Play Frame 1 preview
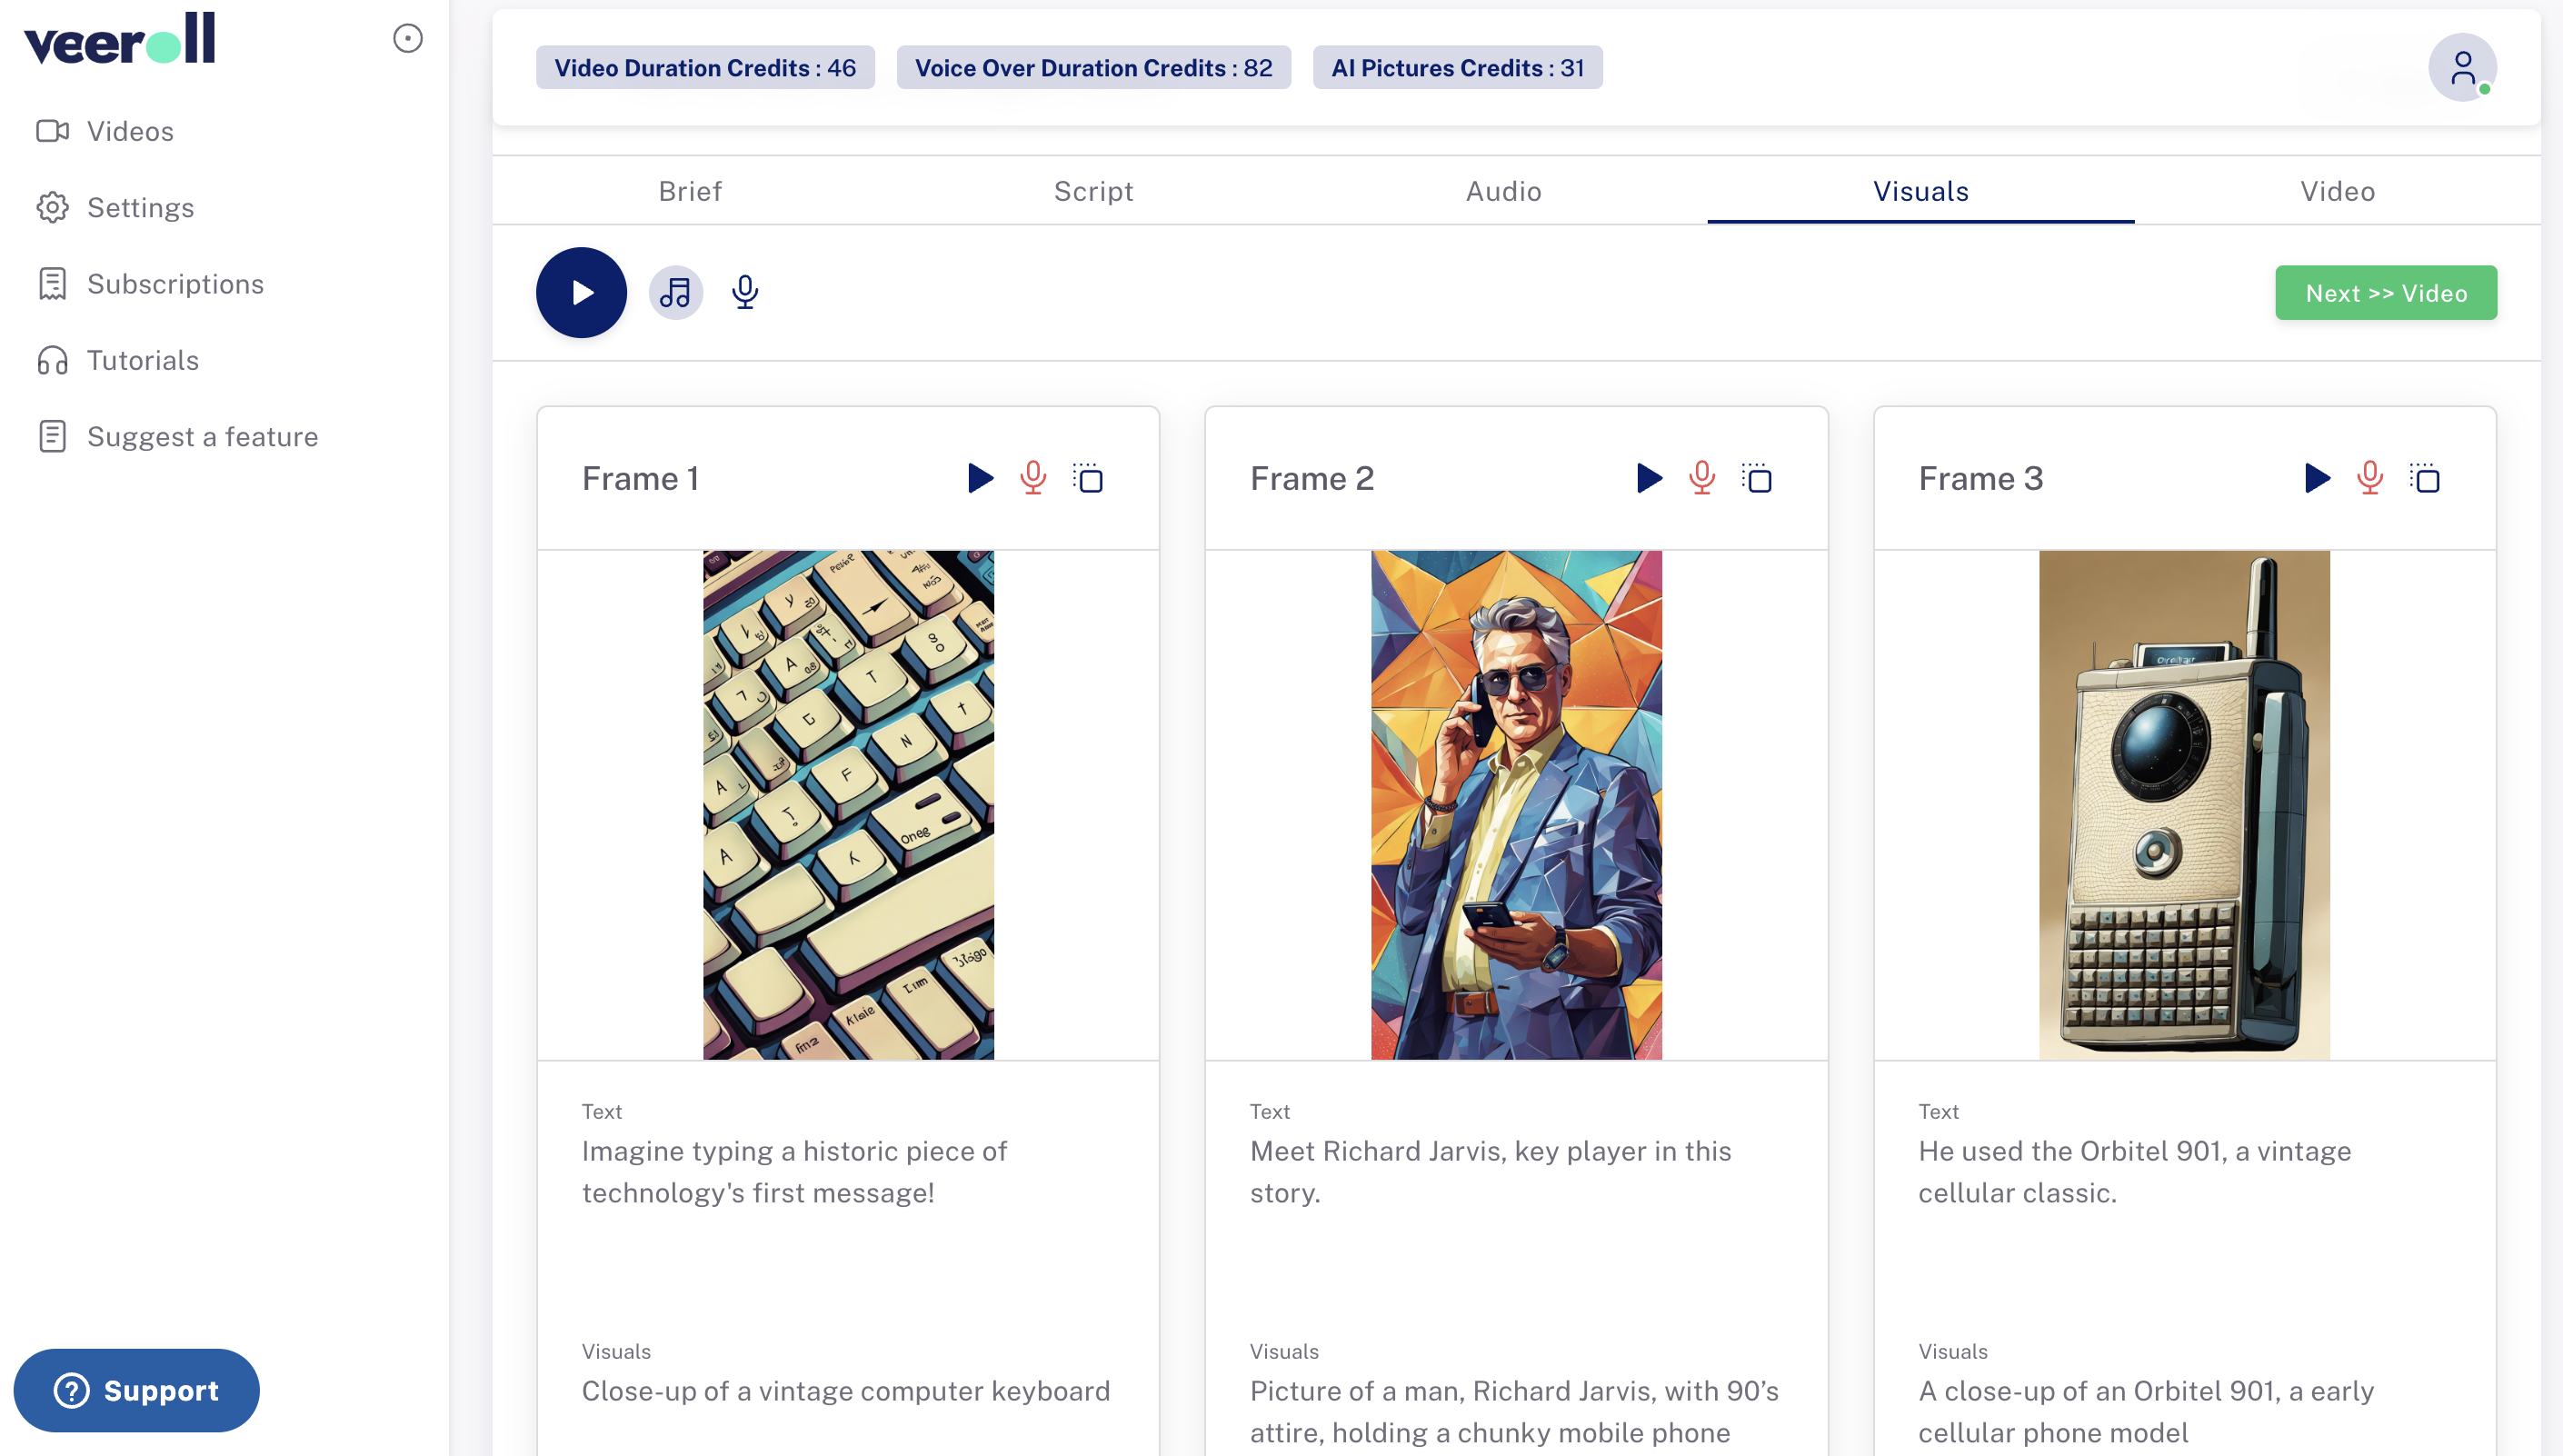 [x=980, y=478]
